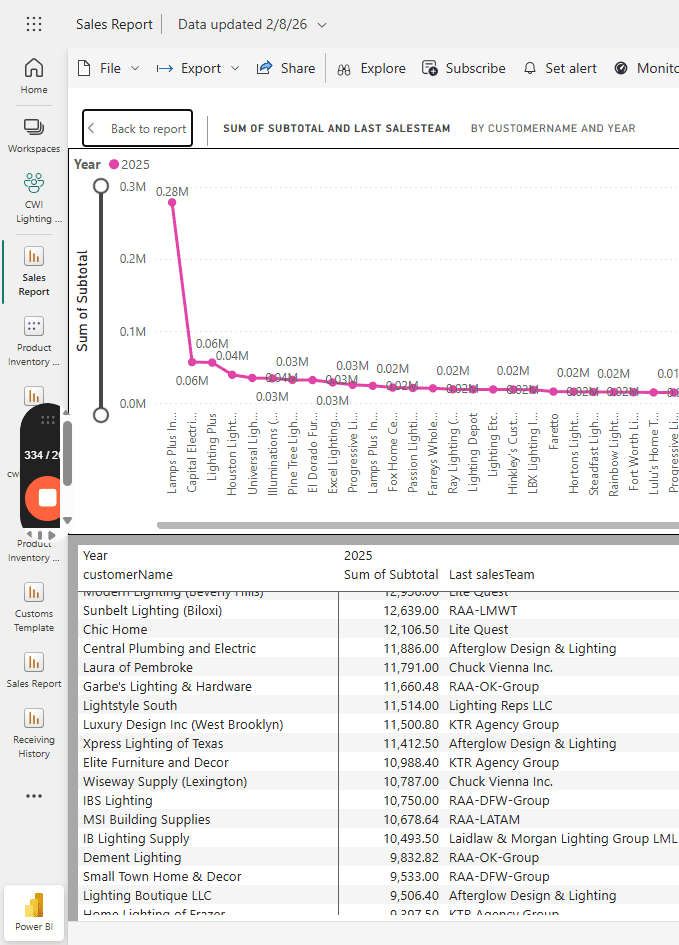Click the back chevron in Back to report
The width and height of the screenshot is (679, 945).
click(92, 128)
